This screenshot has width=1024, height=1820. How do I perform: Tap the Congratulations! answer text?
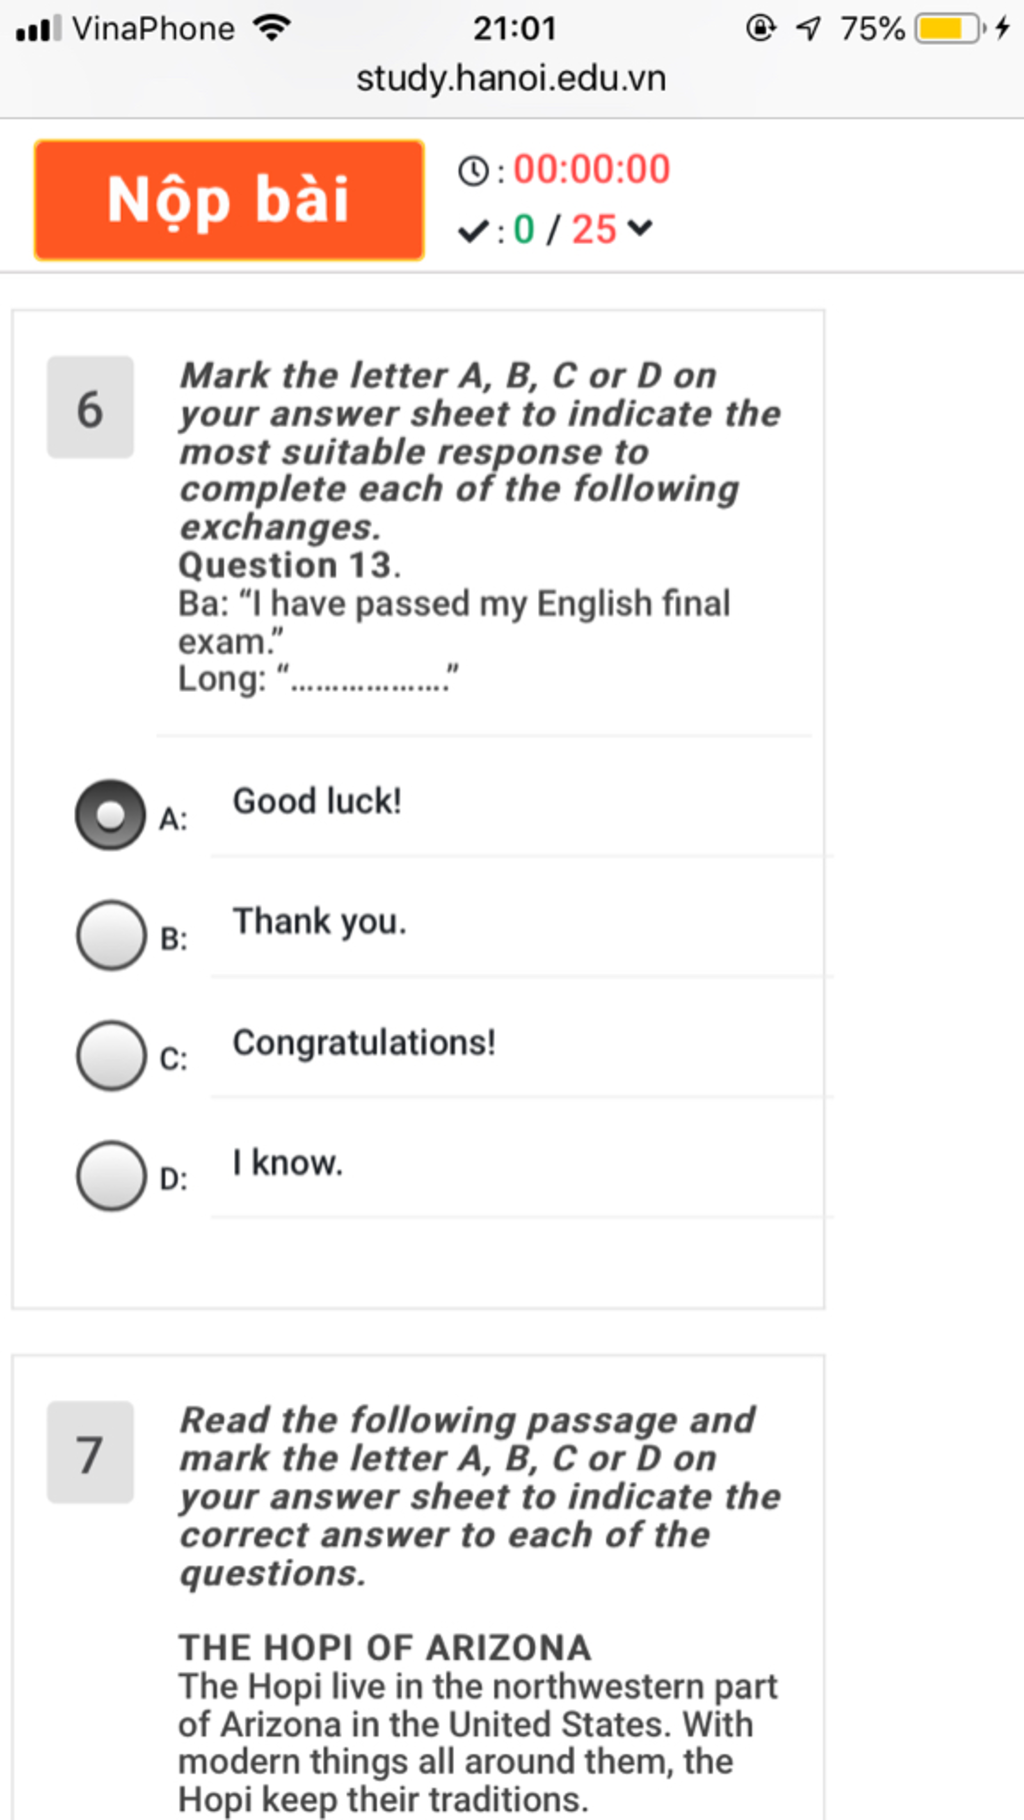(364, 1043)
